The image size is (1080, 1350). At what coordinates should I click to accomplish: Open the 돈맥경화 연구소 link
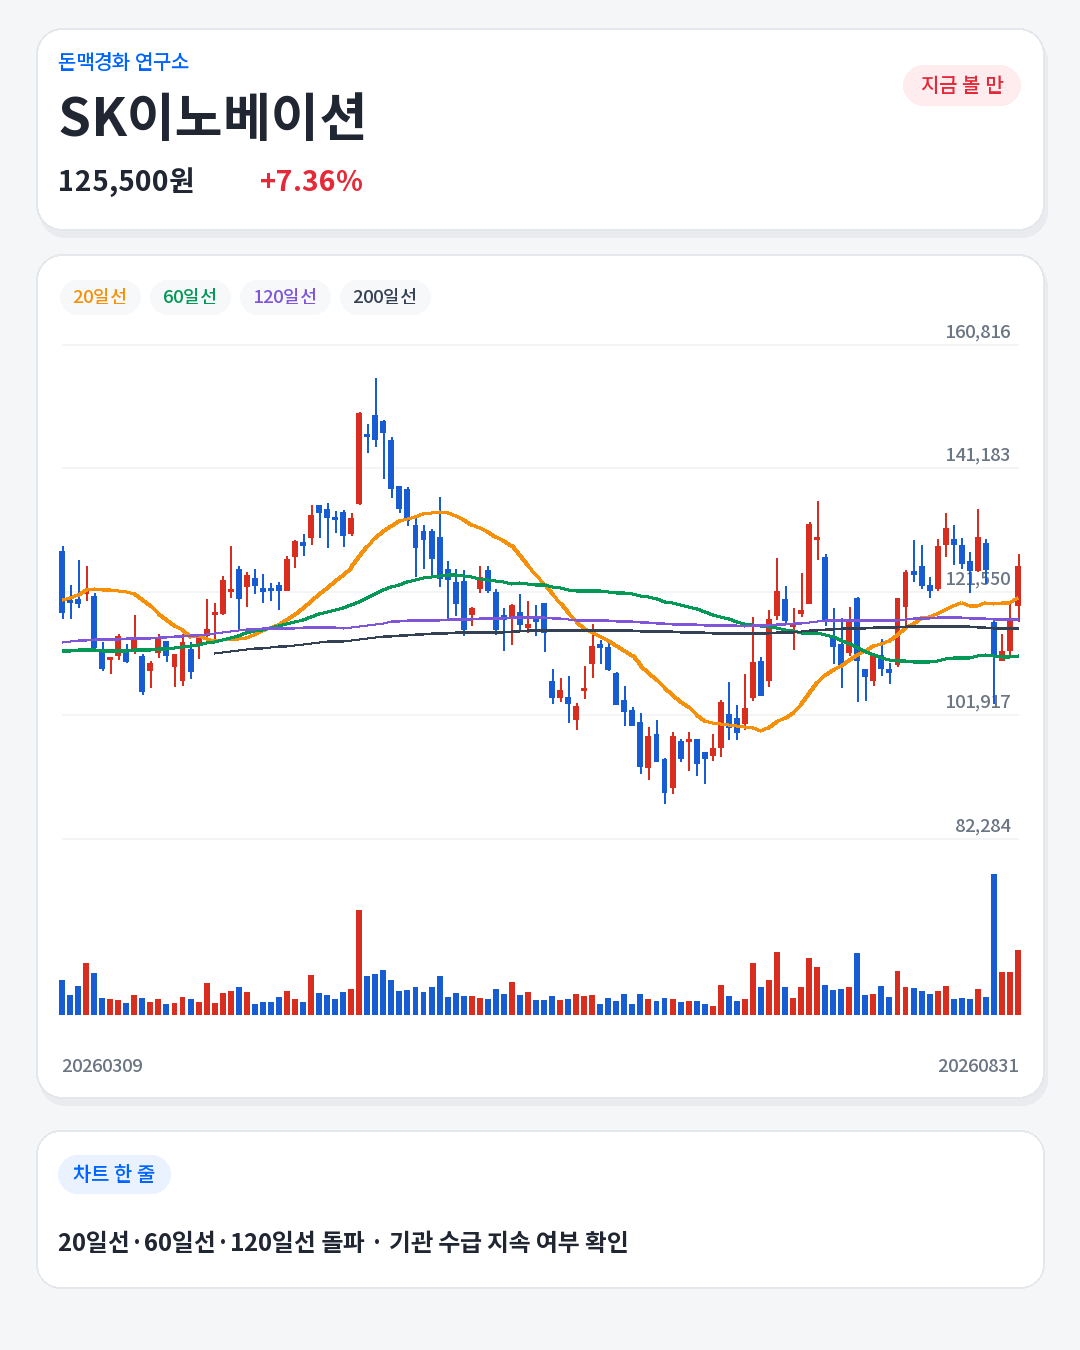tap(123, 62)
